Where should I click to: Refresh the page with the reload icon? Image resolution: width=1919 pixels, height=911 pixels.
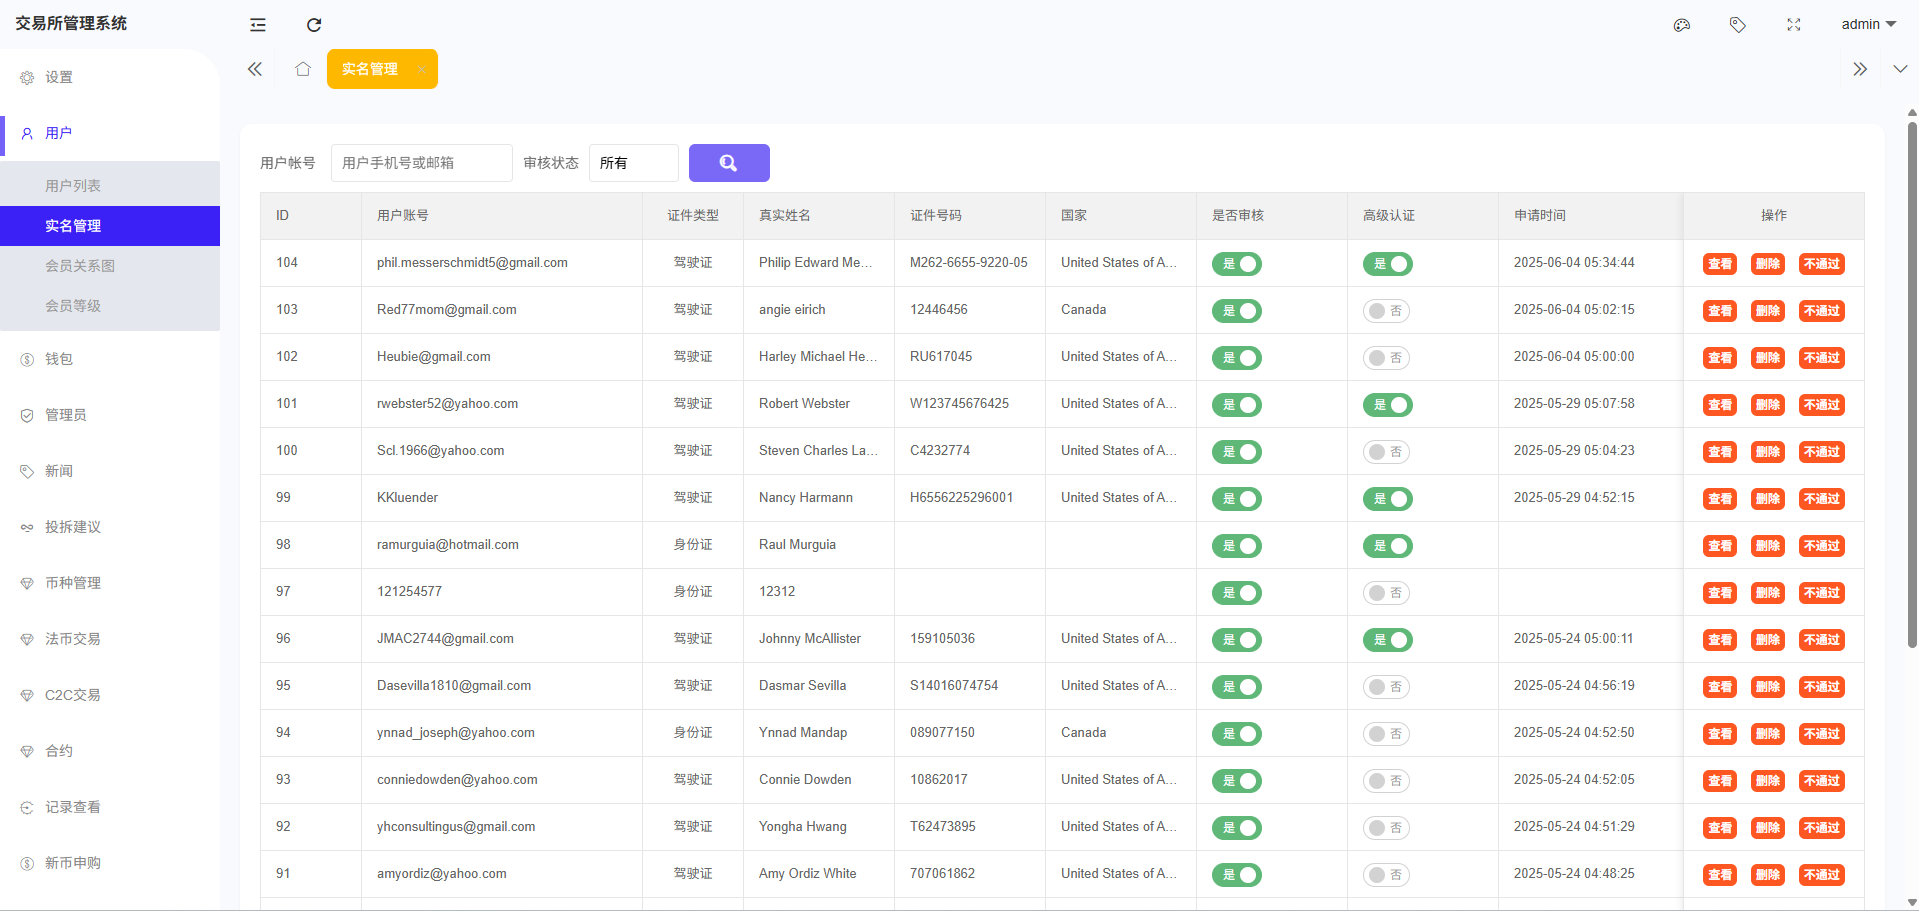[314, 24]
